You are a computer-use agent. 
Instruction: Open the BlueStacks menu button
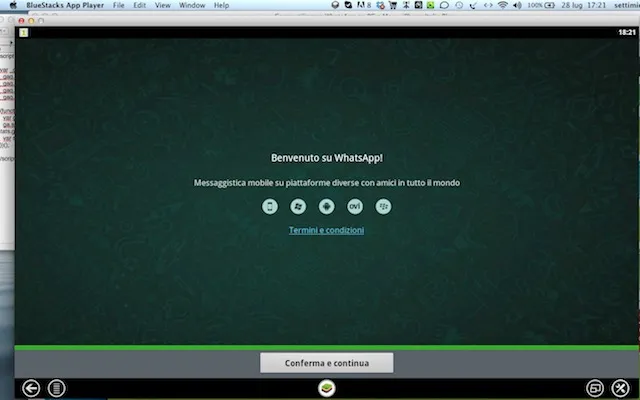pyautogui.click(x=56, y=388)
